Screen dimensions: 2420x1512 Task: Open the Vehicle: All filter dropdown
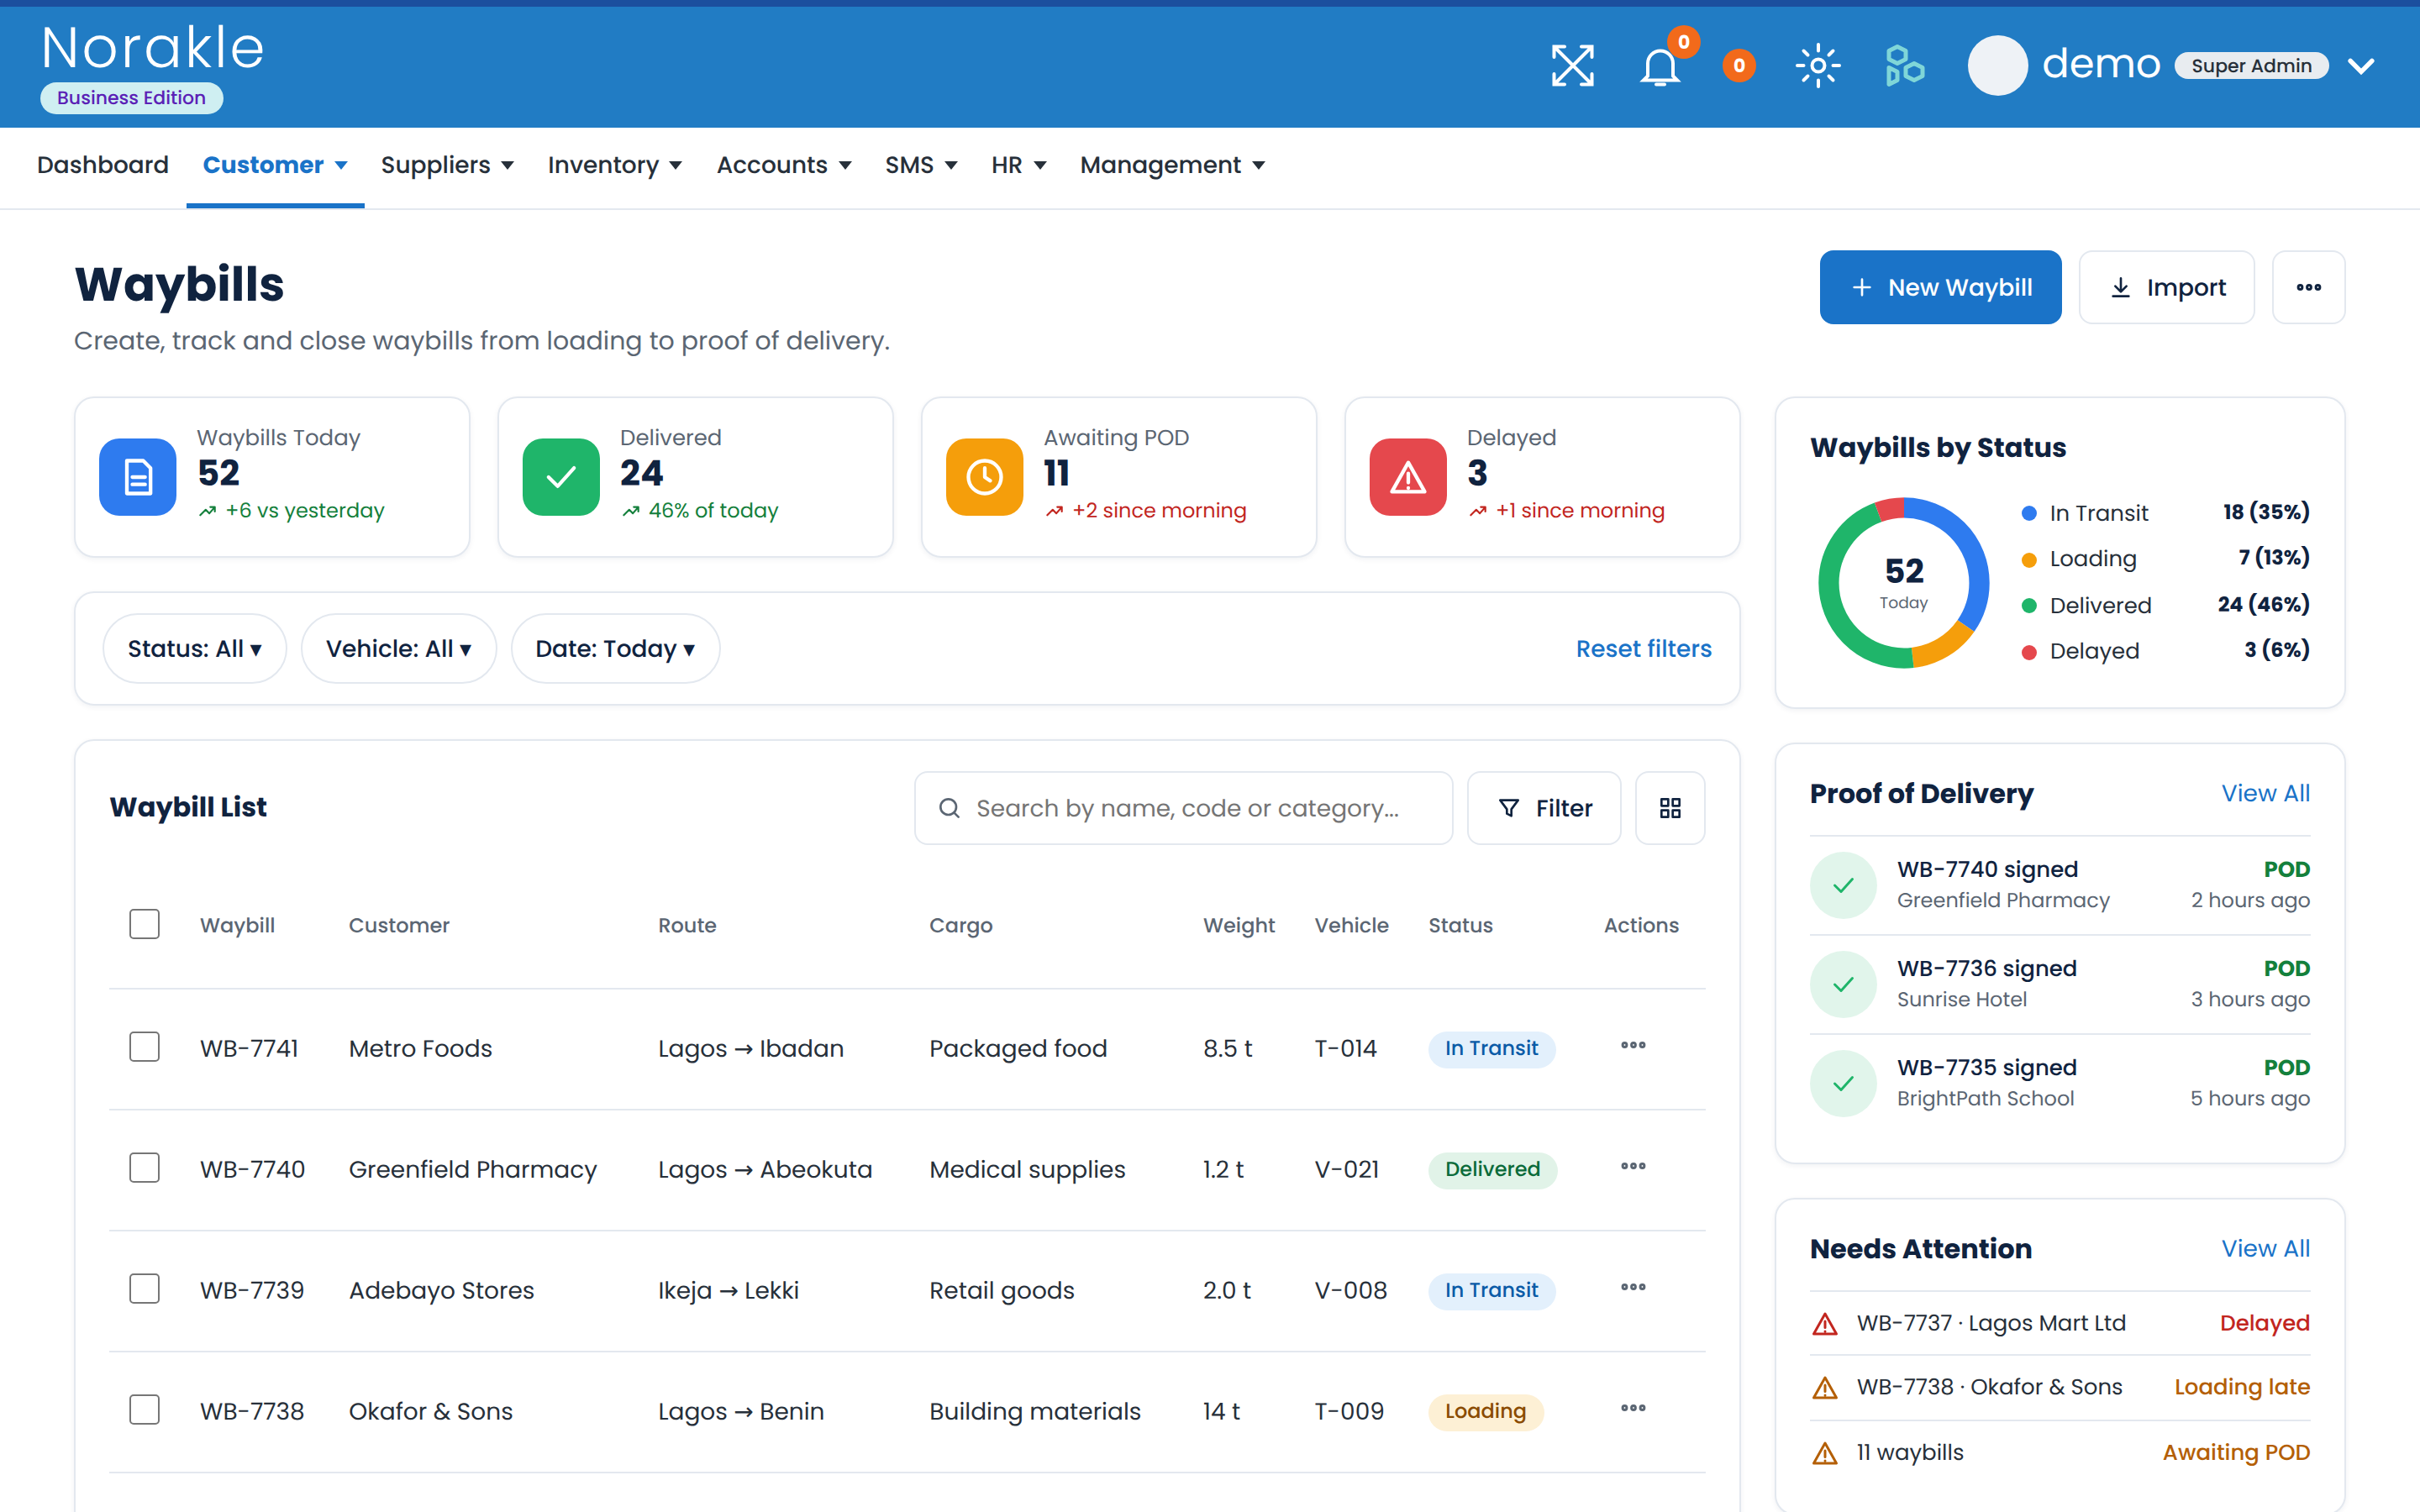[x=399, y=649]
